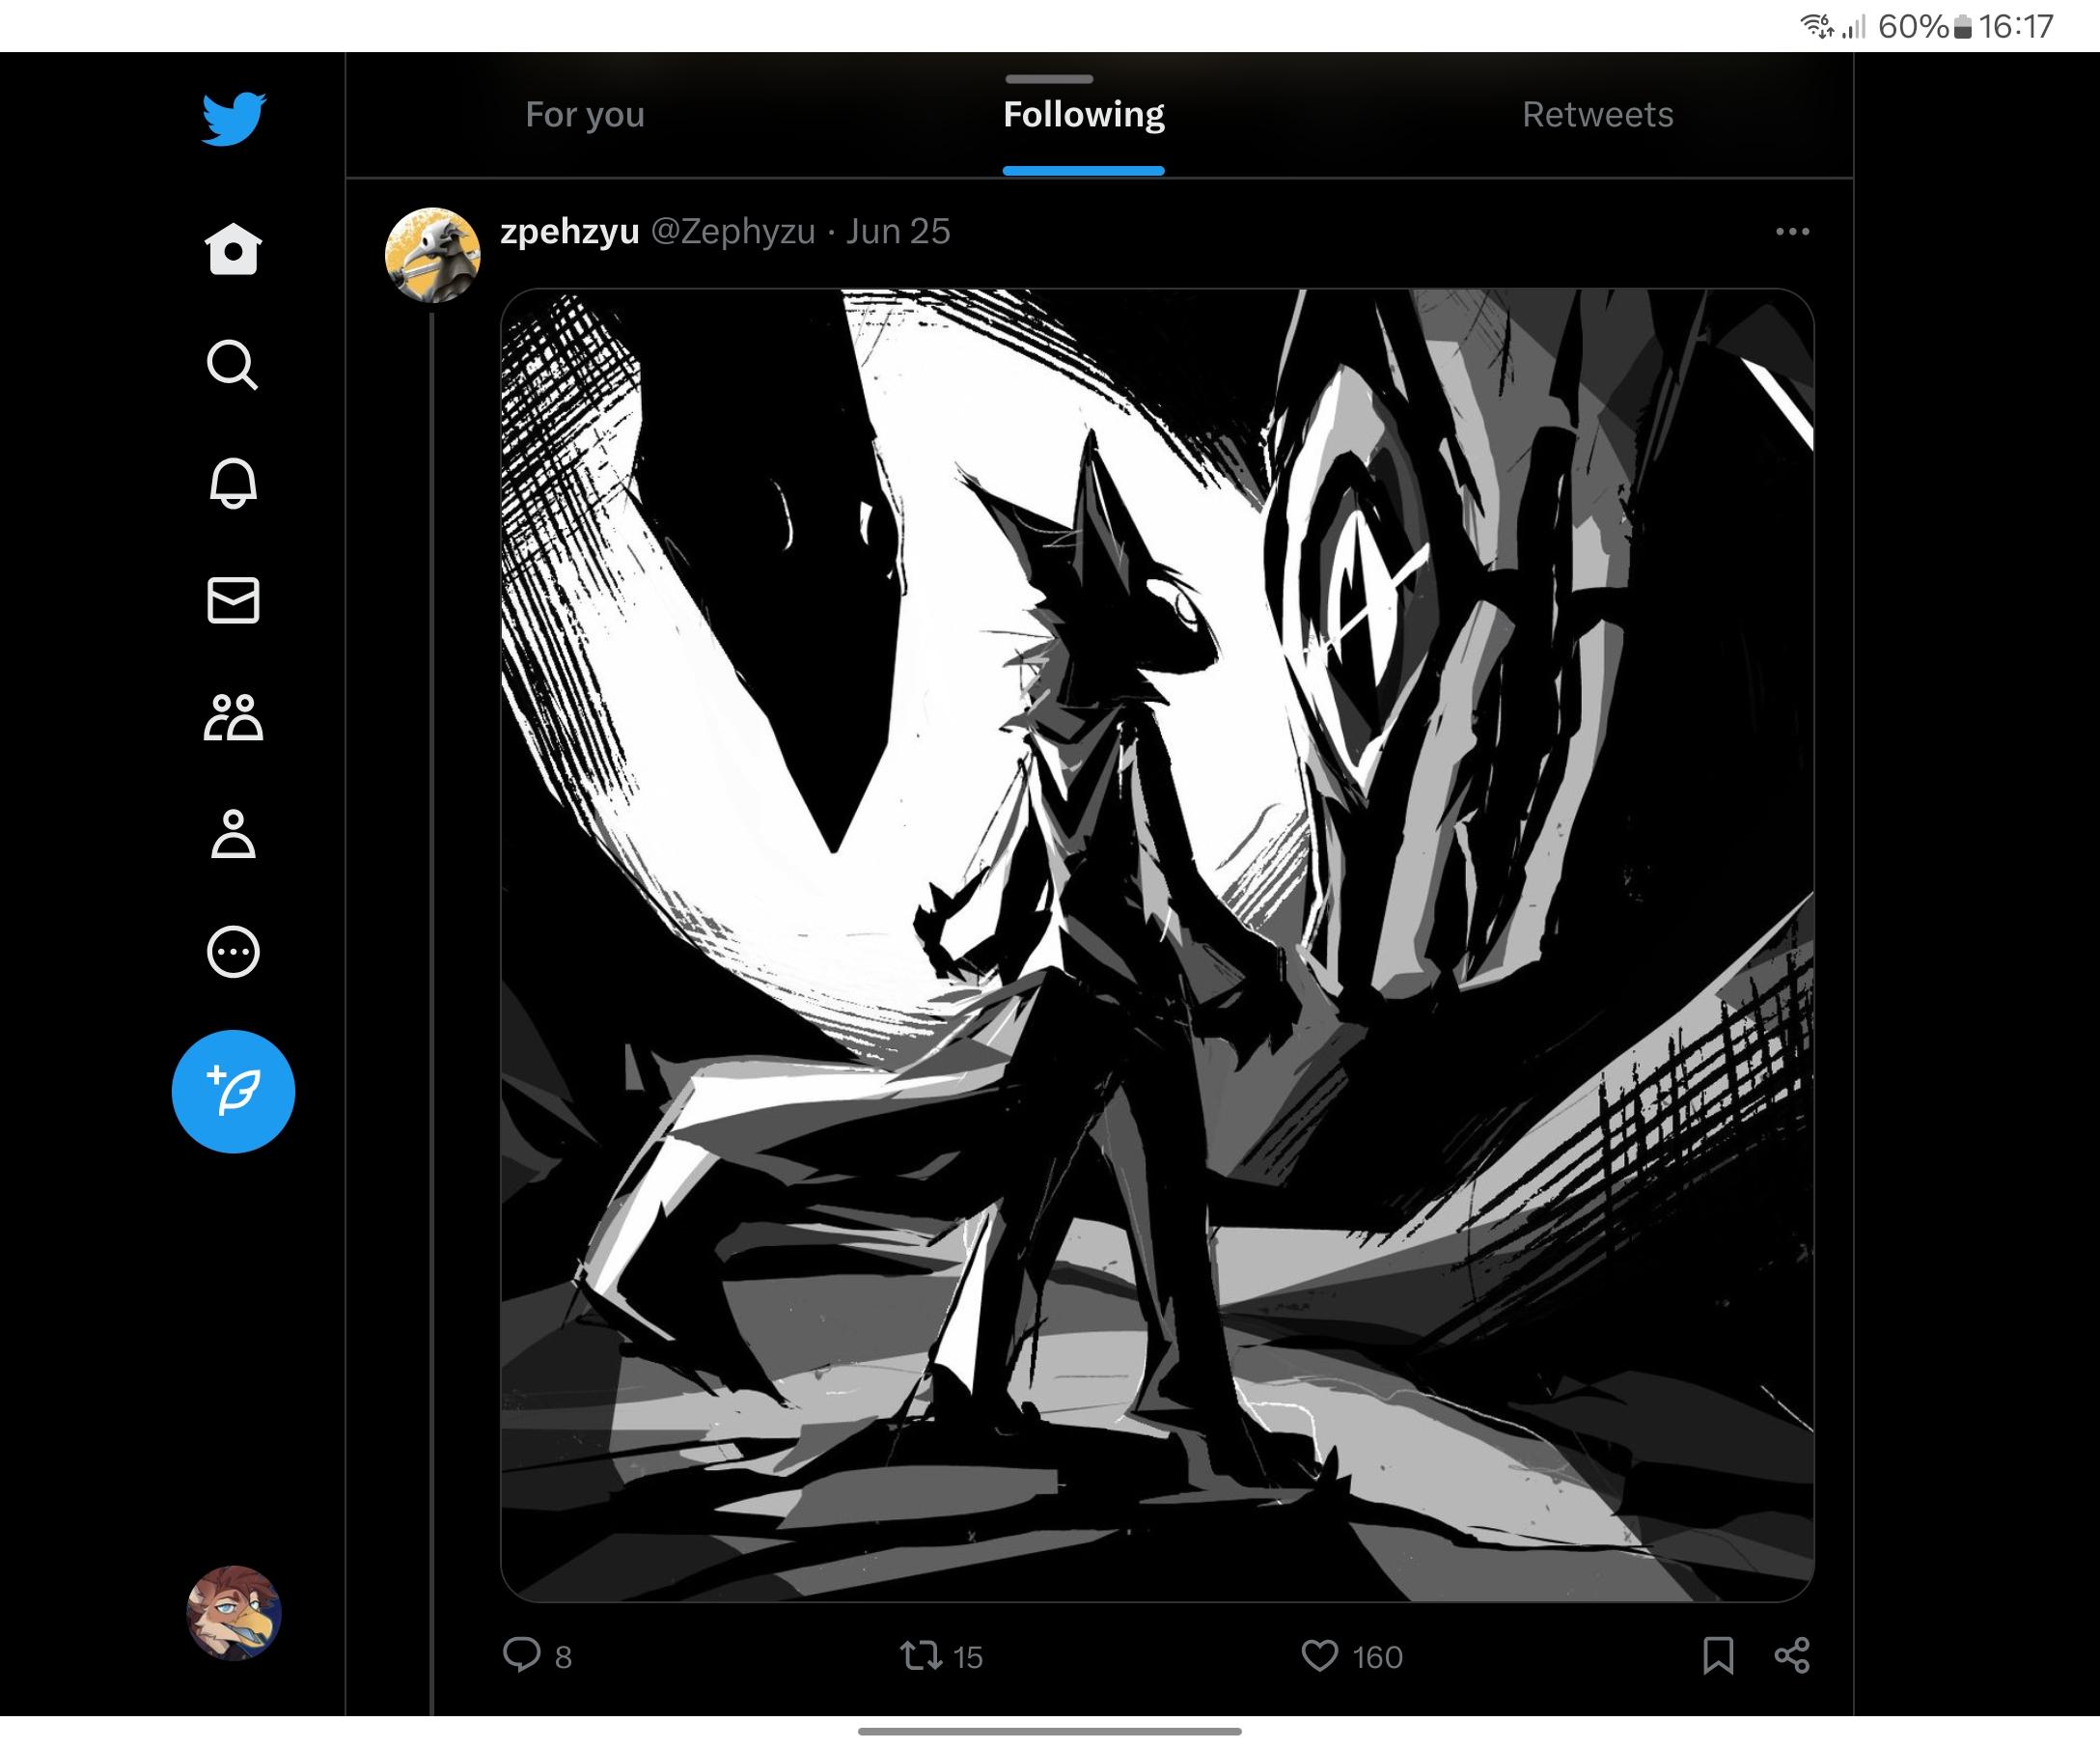Open the More circle menu
2100x1749 pixels.
click(x=233, y=951)
